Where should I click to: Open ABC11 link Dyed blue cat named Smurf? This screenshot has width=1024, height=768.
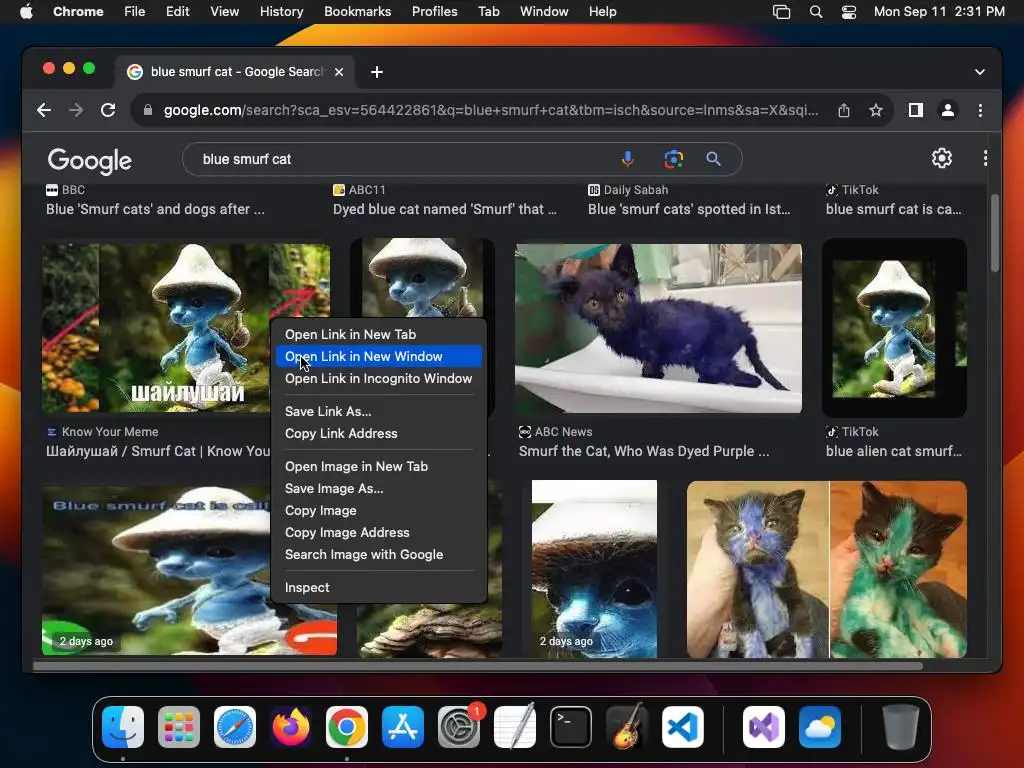tap(445, 210)
